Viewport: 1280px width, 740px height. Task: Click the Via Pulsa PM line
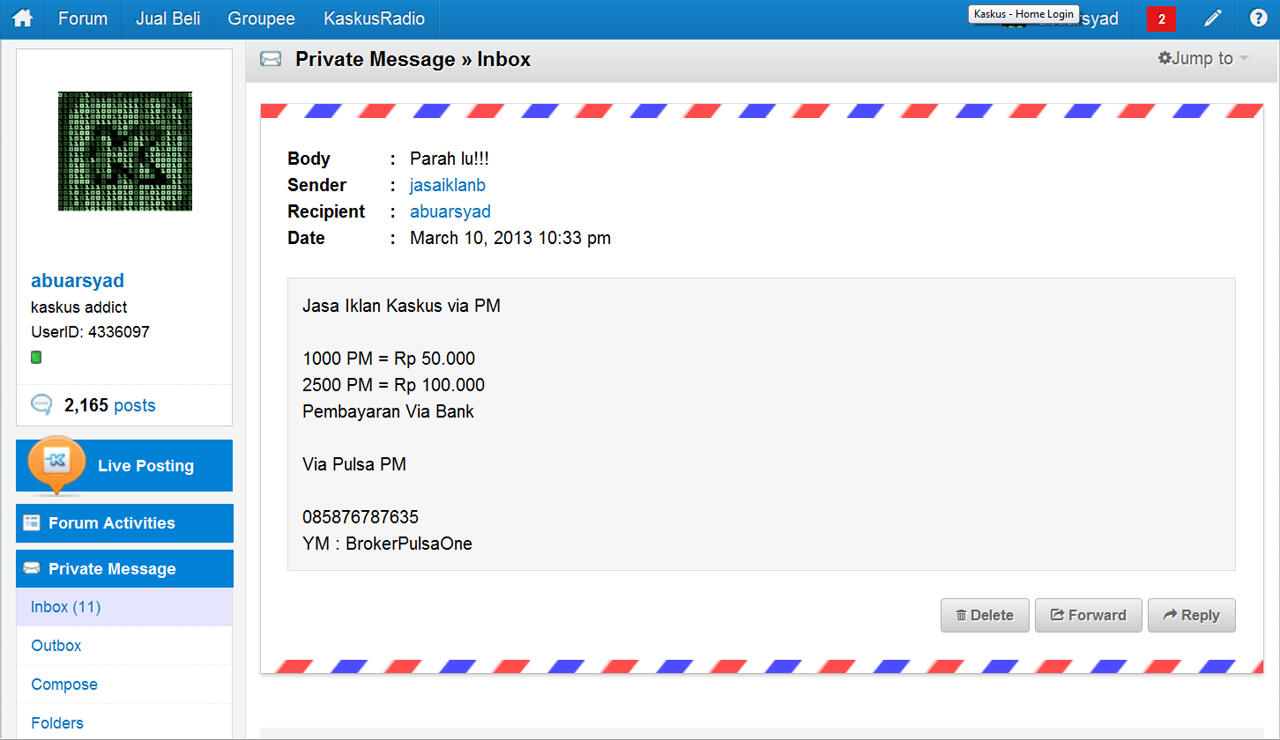(x=354, y=464)
